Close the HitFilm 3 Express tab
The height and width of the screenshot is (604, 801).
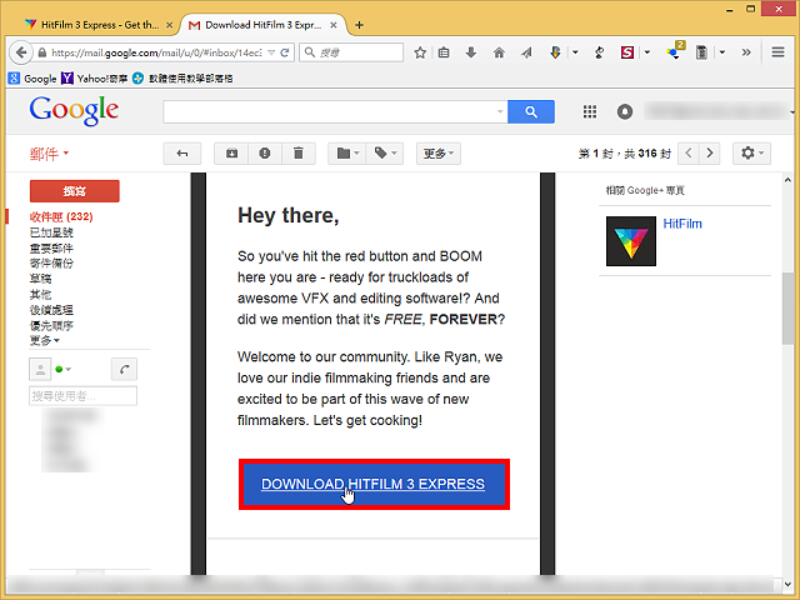[x=169, y=25]
